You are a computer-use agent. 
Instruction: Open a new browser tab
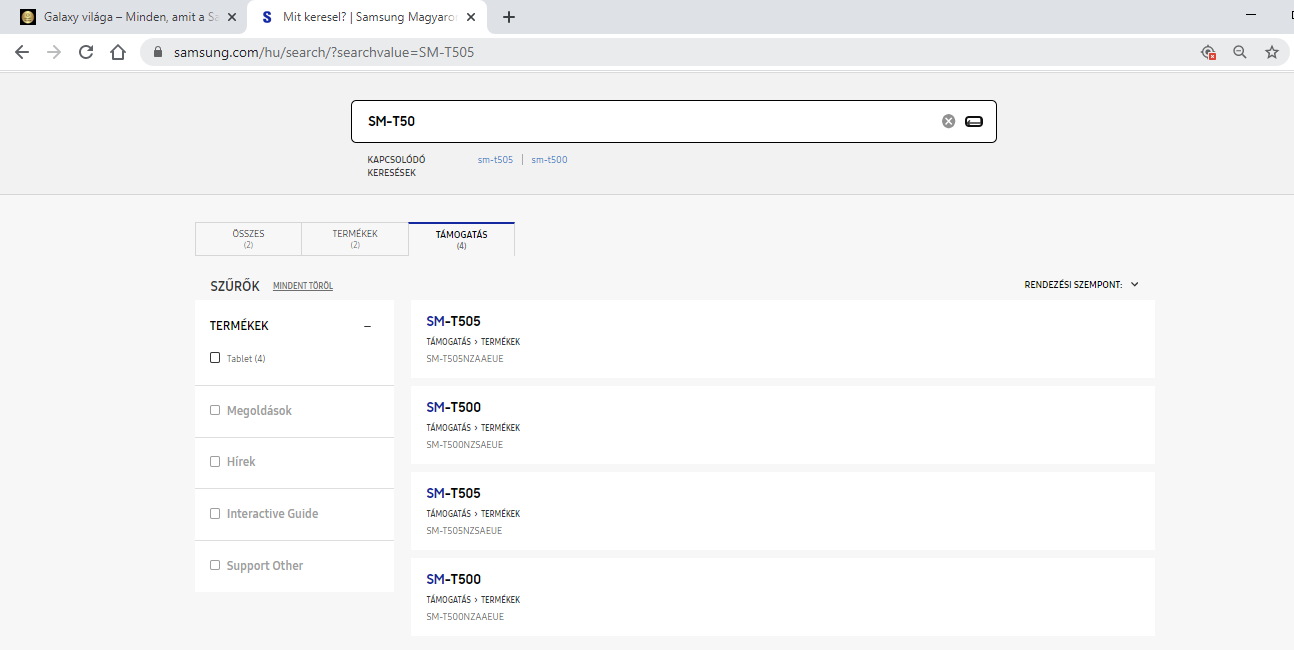[x=509, y=17]
